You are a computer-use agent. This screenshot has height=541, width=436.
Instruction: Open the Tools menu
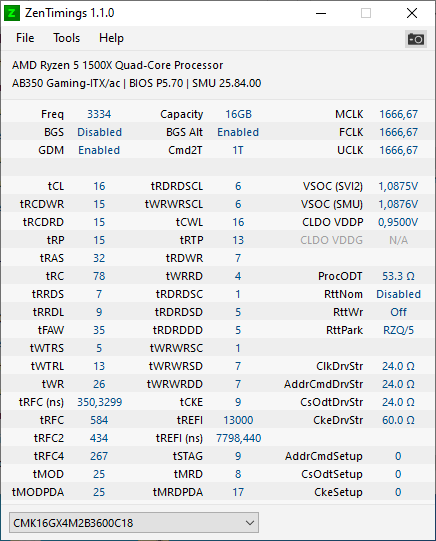tap(66, 38)
